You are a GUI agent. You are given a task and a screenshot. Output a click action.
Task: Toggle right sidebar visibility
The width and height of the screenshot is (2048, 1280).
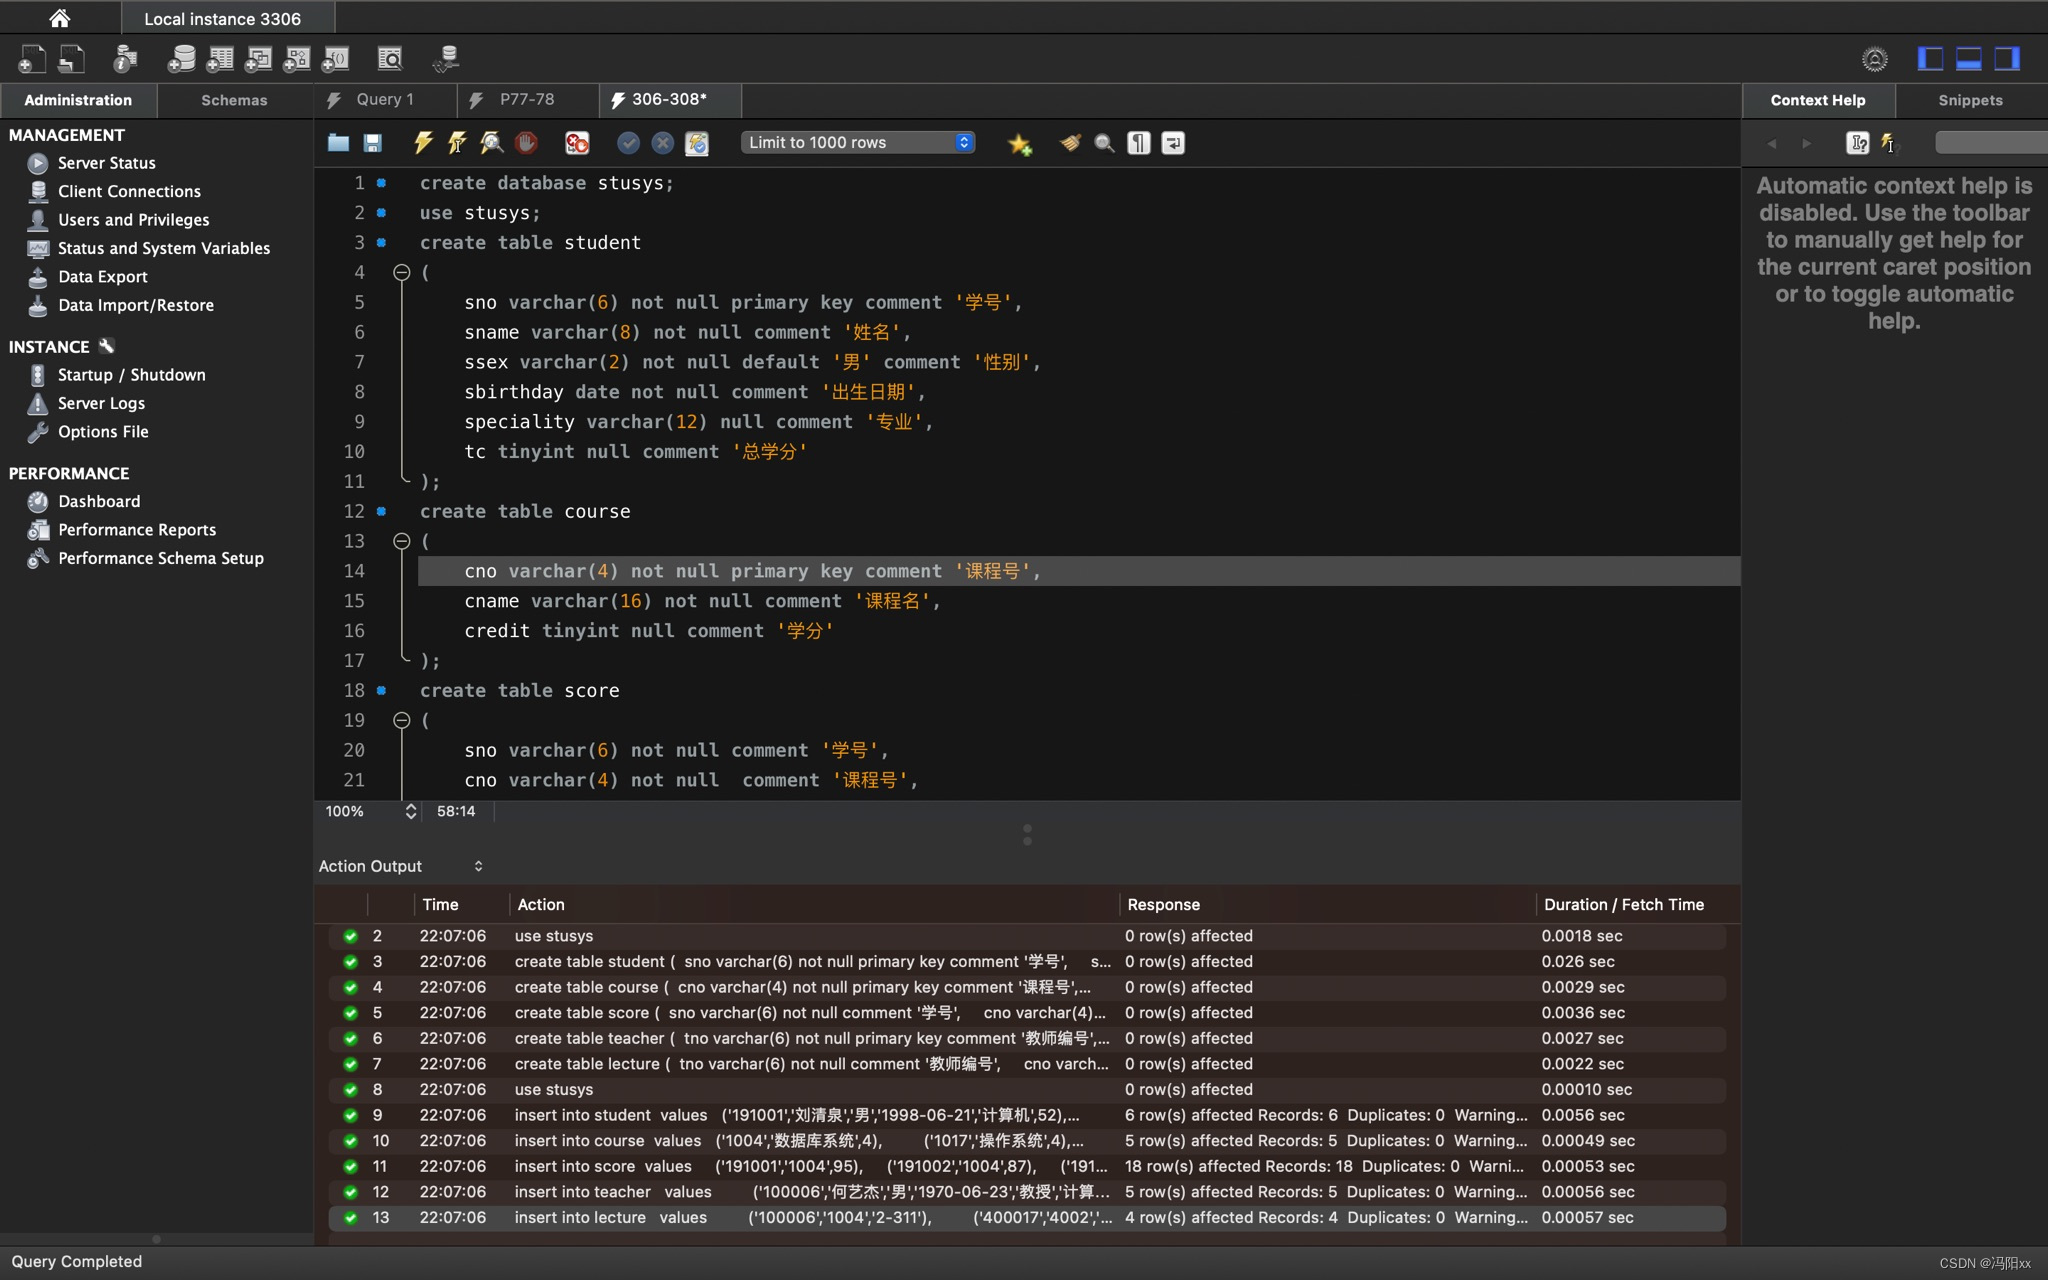pyautogui.click(x=2007, y=59)
